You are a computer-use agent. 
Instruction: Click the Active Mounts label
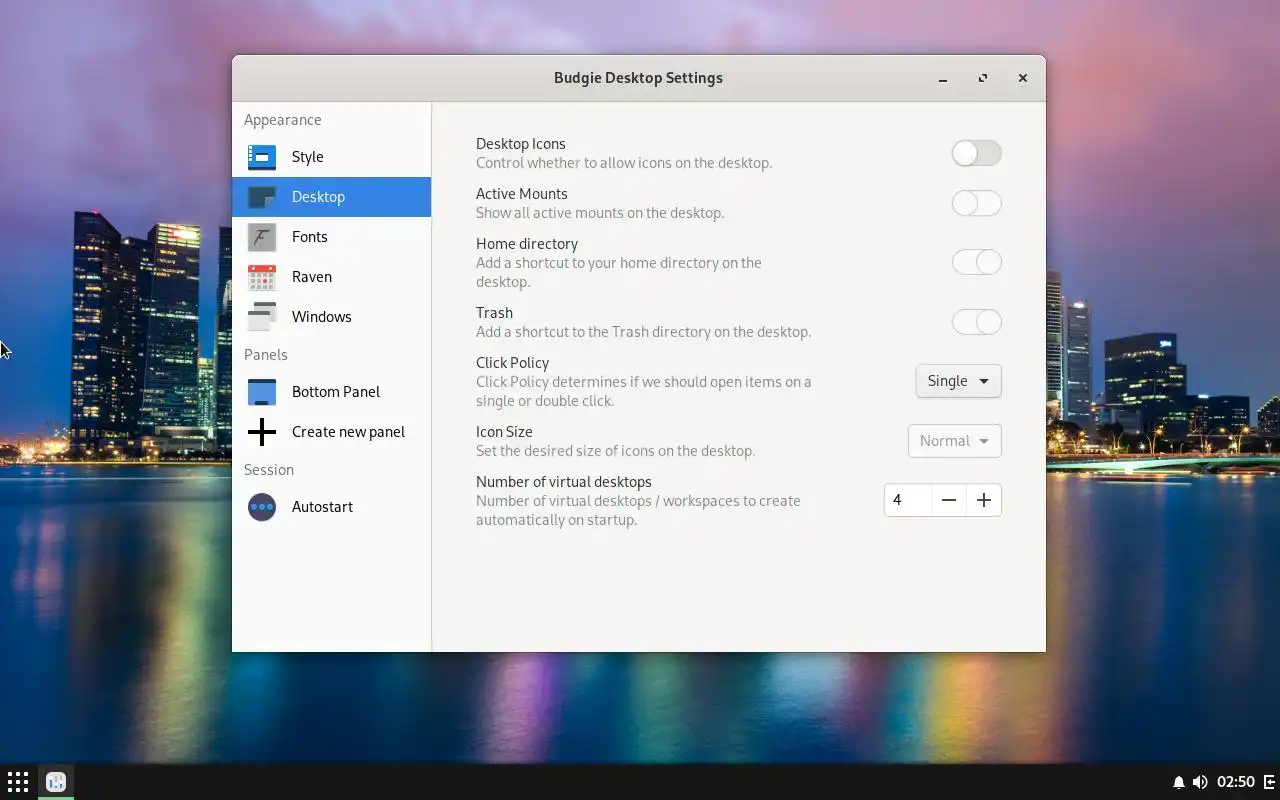point(522,194)
